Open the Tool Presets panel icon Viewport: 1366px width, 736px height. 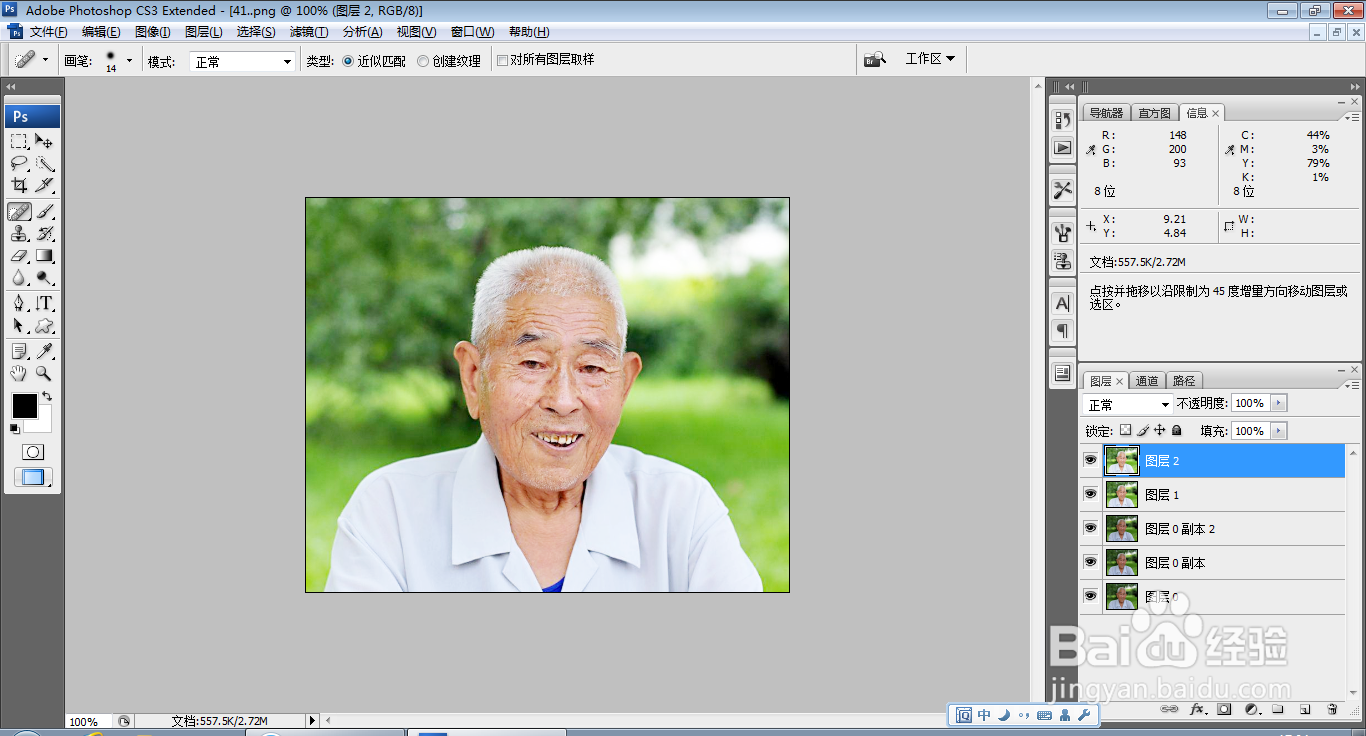pos(1062,189)
